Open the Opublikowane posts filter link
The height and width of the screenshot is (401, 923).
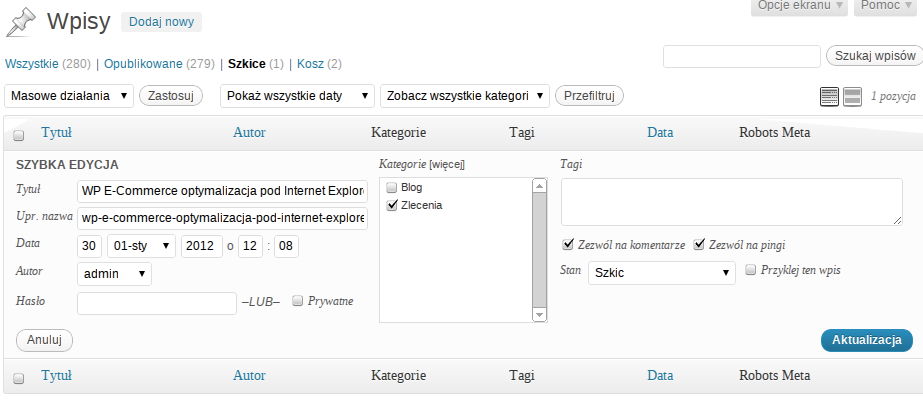[143, 64]
